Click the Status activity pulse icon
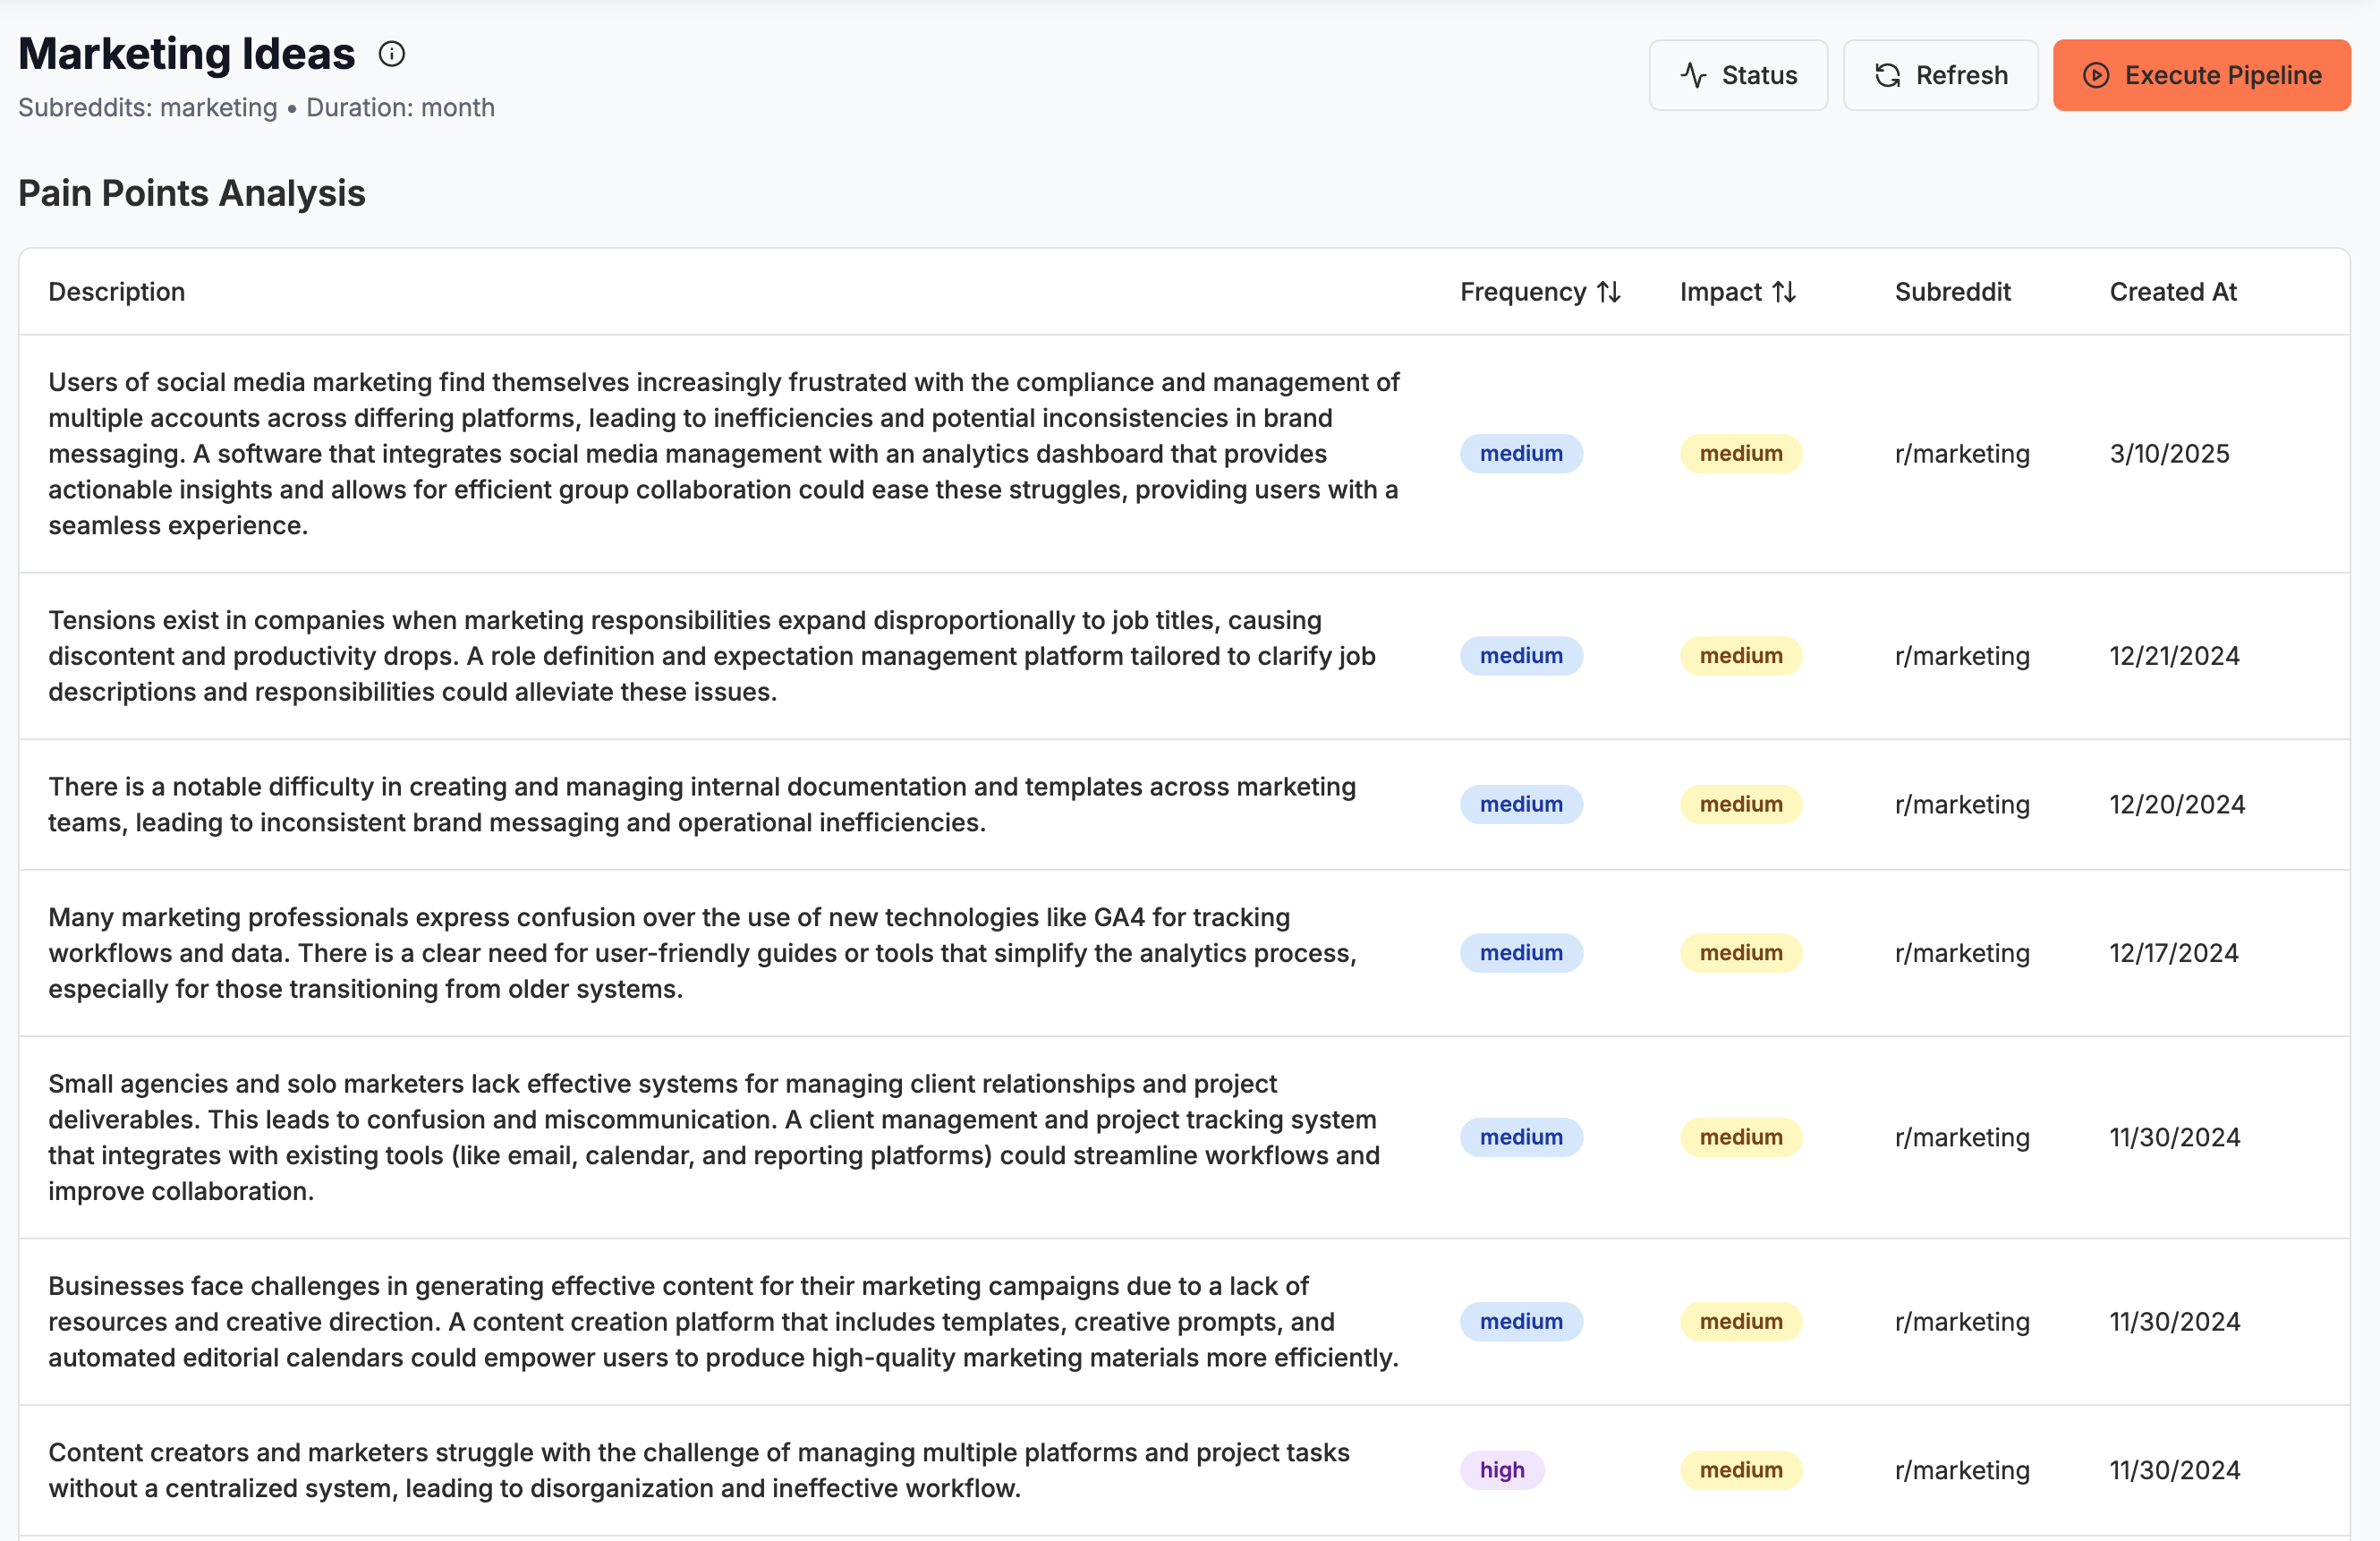This screenshot has height=1541, width=2380. pos(1693,75)
